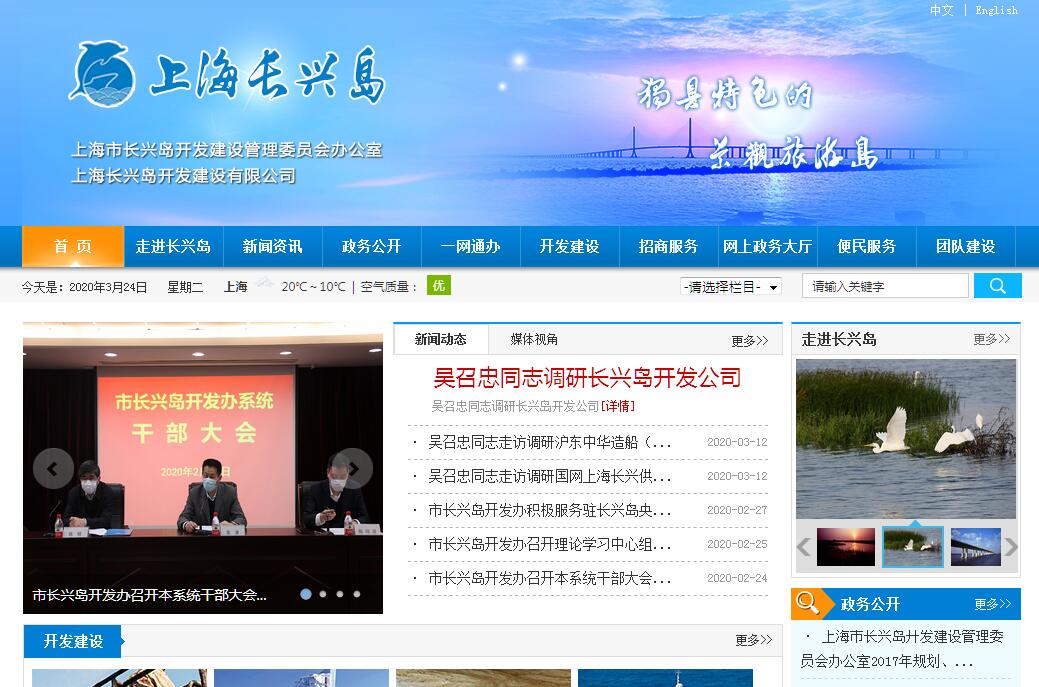Screen dimensions: 1039x687
Task: Open 新闻资讯 navigation menu
Action: click(272, 246)
